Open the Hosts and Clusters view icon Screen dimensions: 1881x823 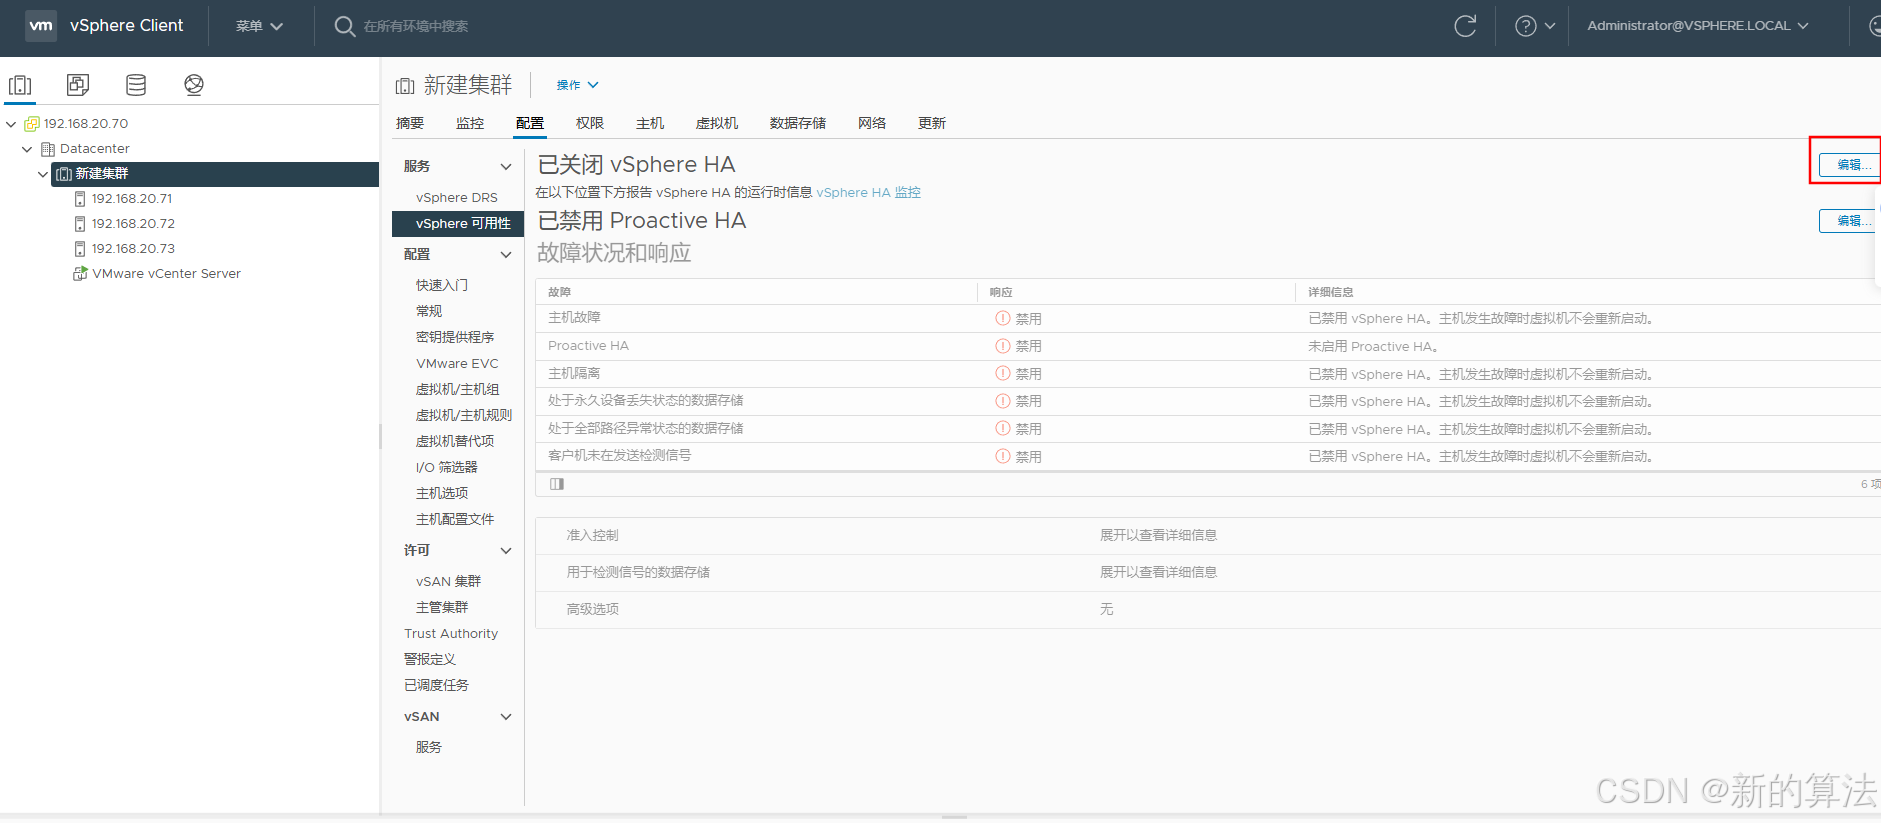click(x=20, y=85)
